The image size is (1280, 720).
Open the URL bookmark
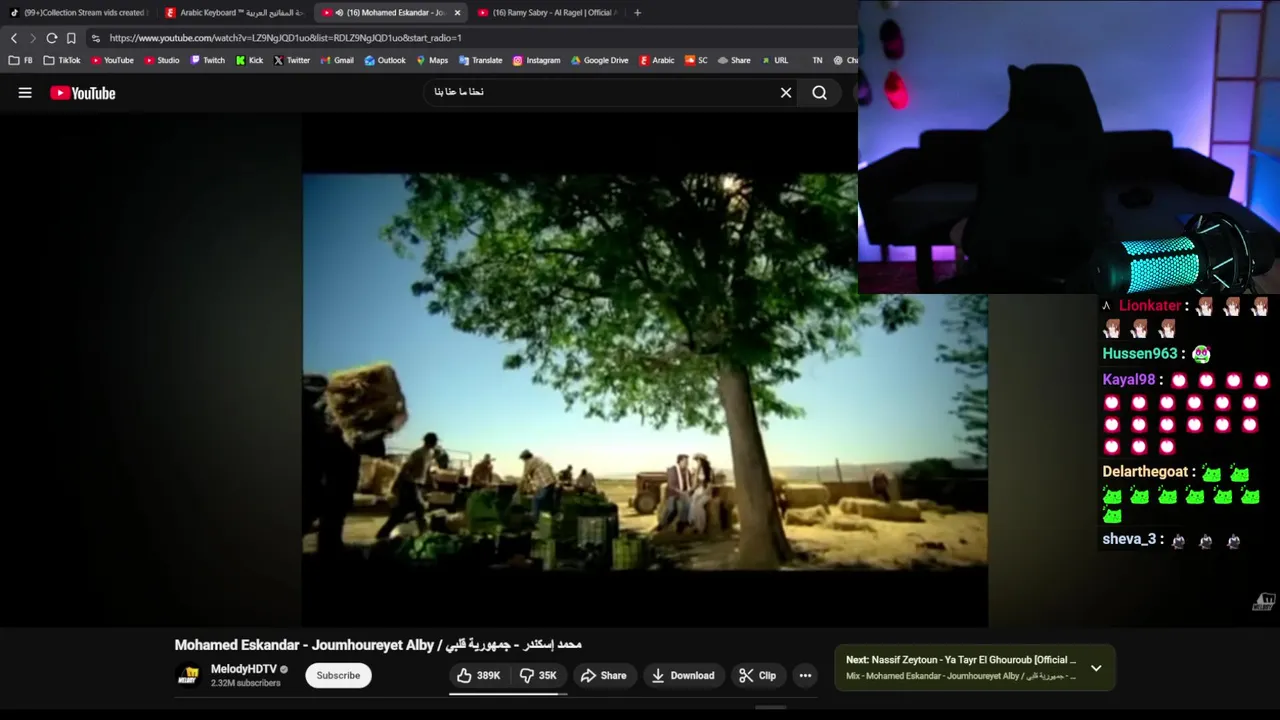tap(775, 60)
